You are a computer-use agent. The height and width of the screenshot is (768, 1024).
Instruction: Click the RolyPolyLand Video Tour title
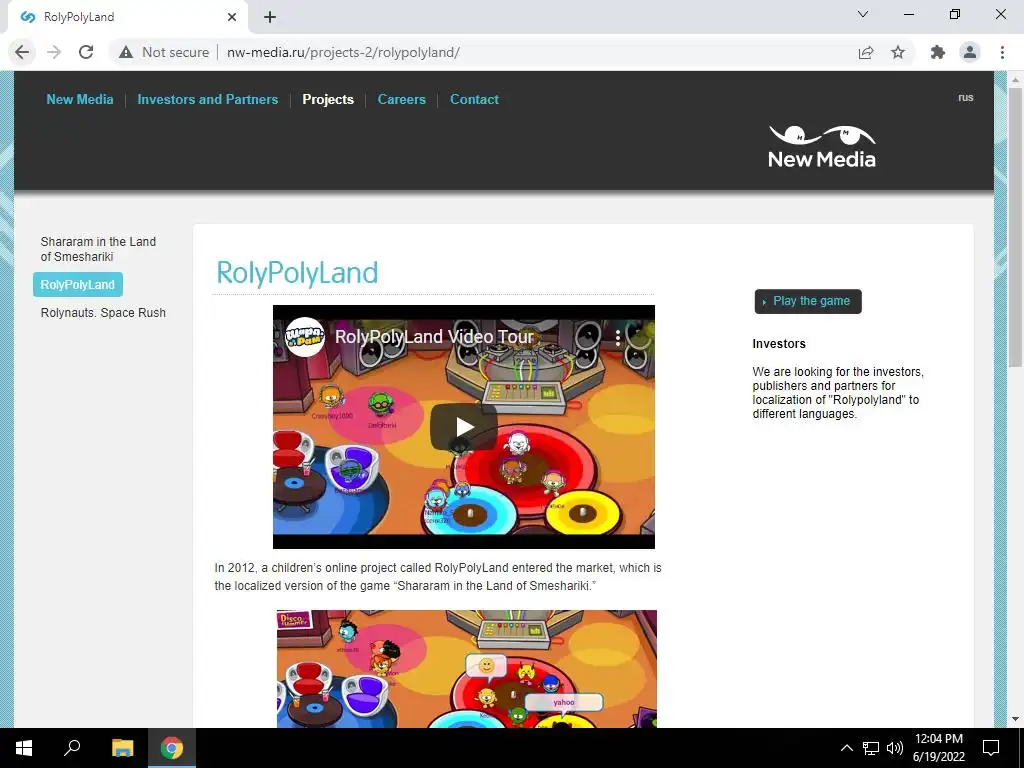point(434,337)
